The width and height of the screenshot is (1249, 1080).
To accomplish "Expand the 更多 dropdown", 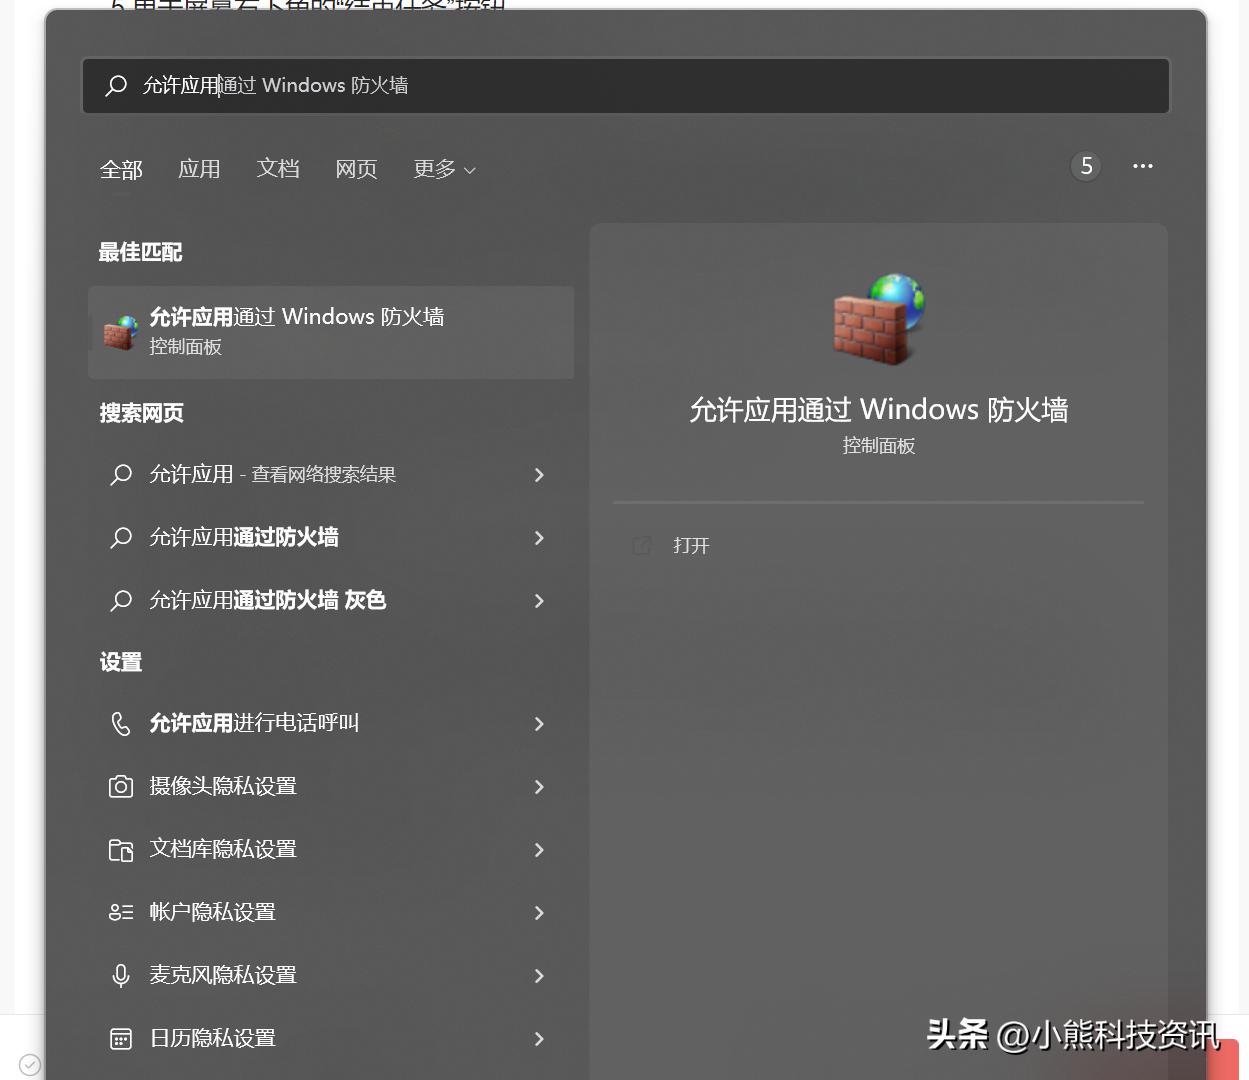I will pyautogui.click(x=443, y=169).
